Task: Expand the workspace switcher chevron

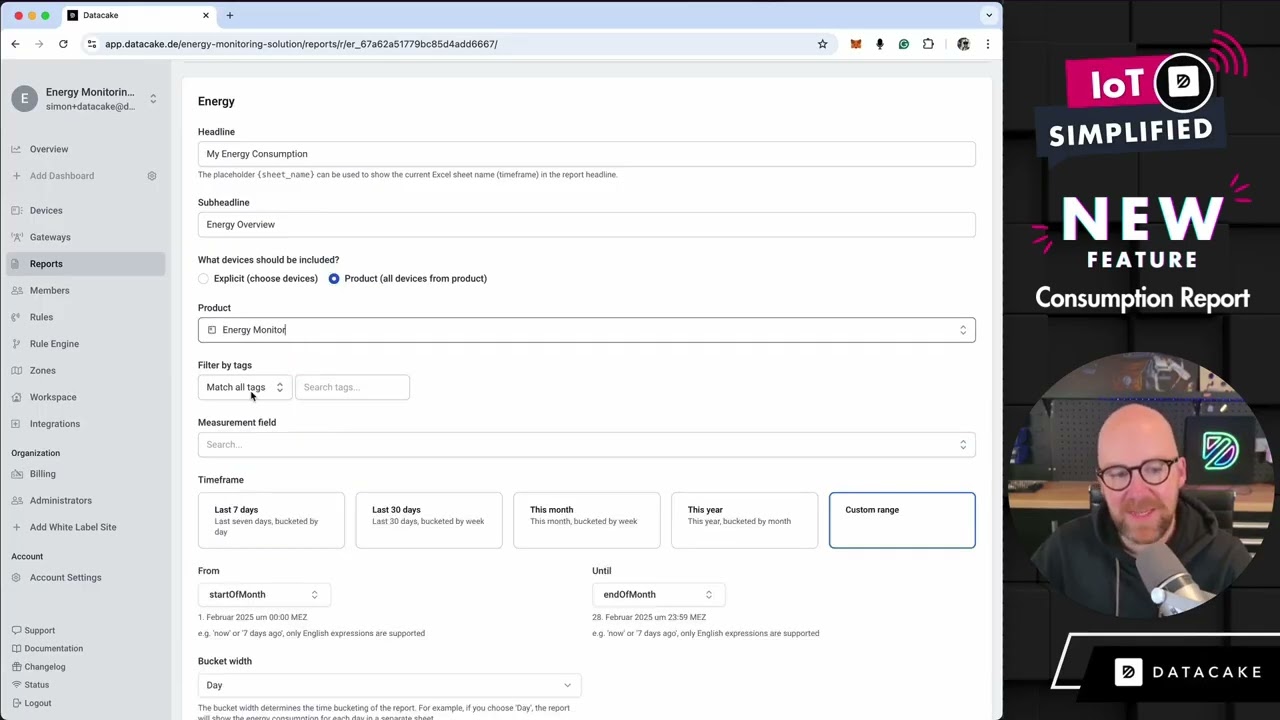Action: pos(153,99)
